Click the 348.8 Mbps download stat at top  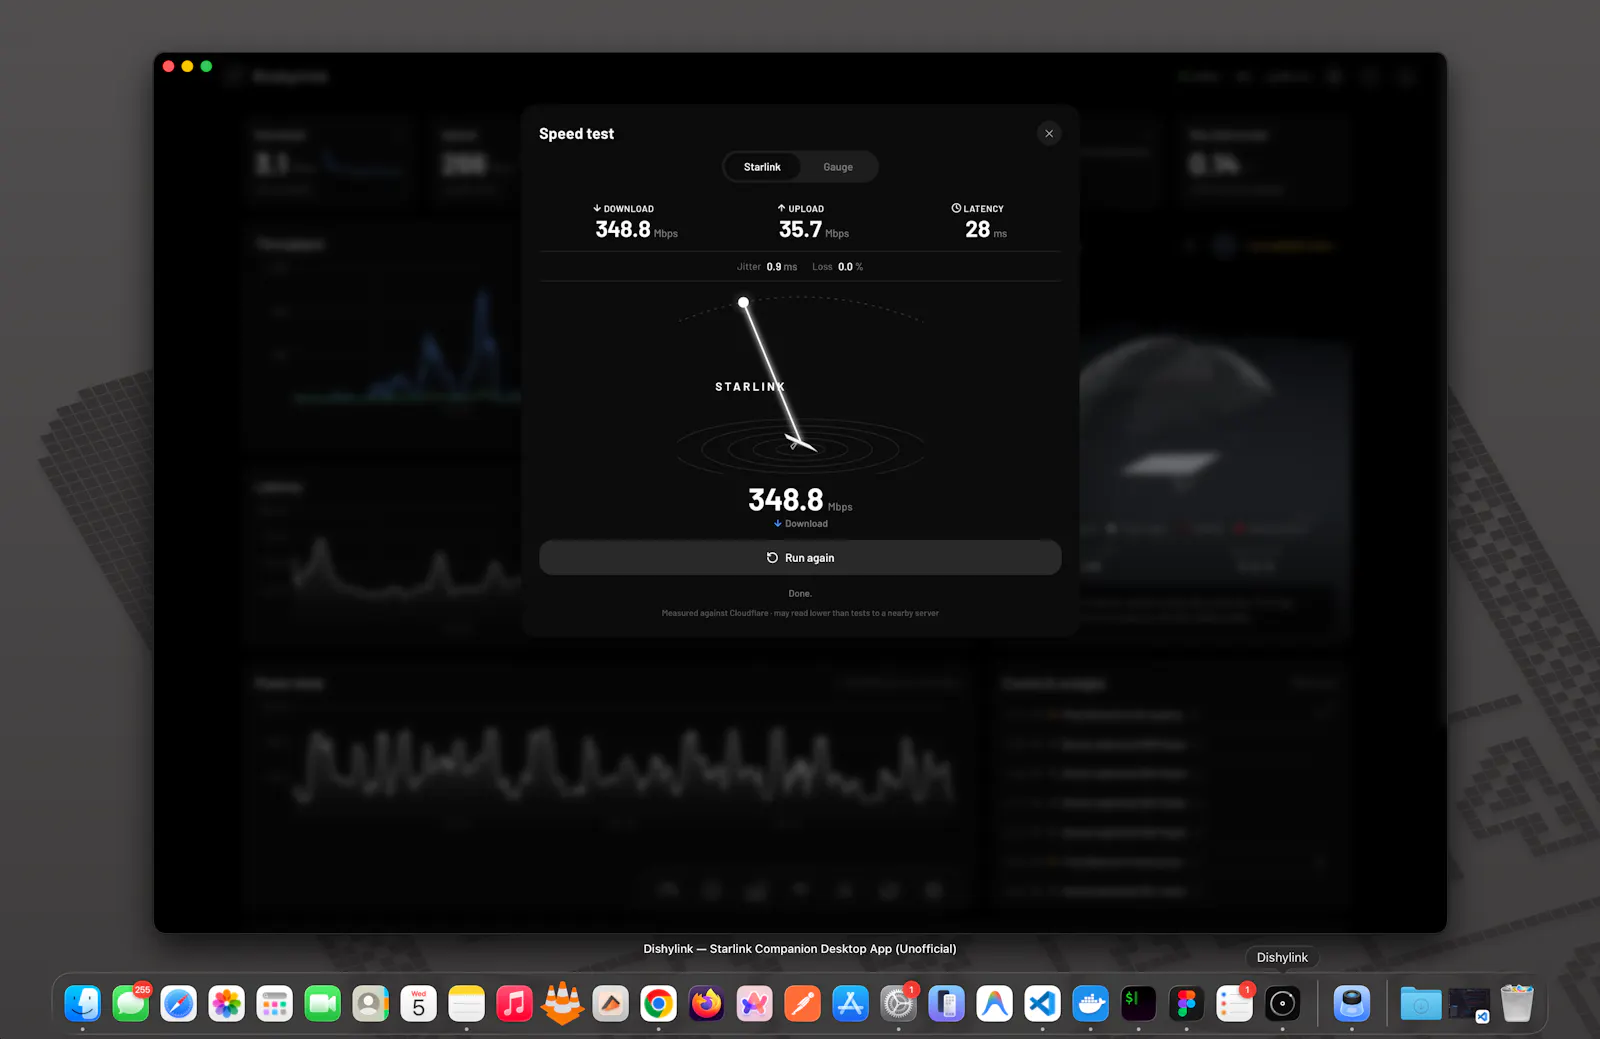636,222
